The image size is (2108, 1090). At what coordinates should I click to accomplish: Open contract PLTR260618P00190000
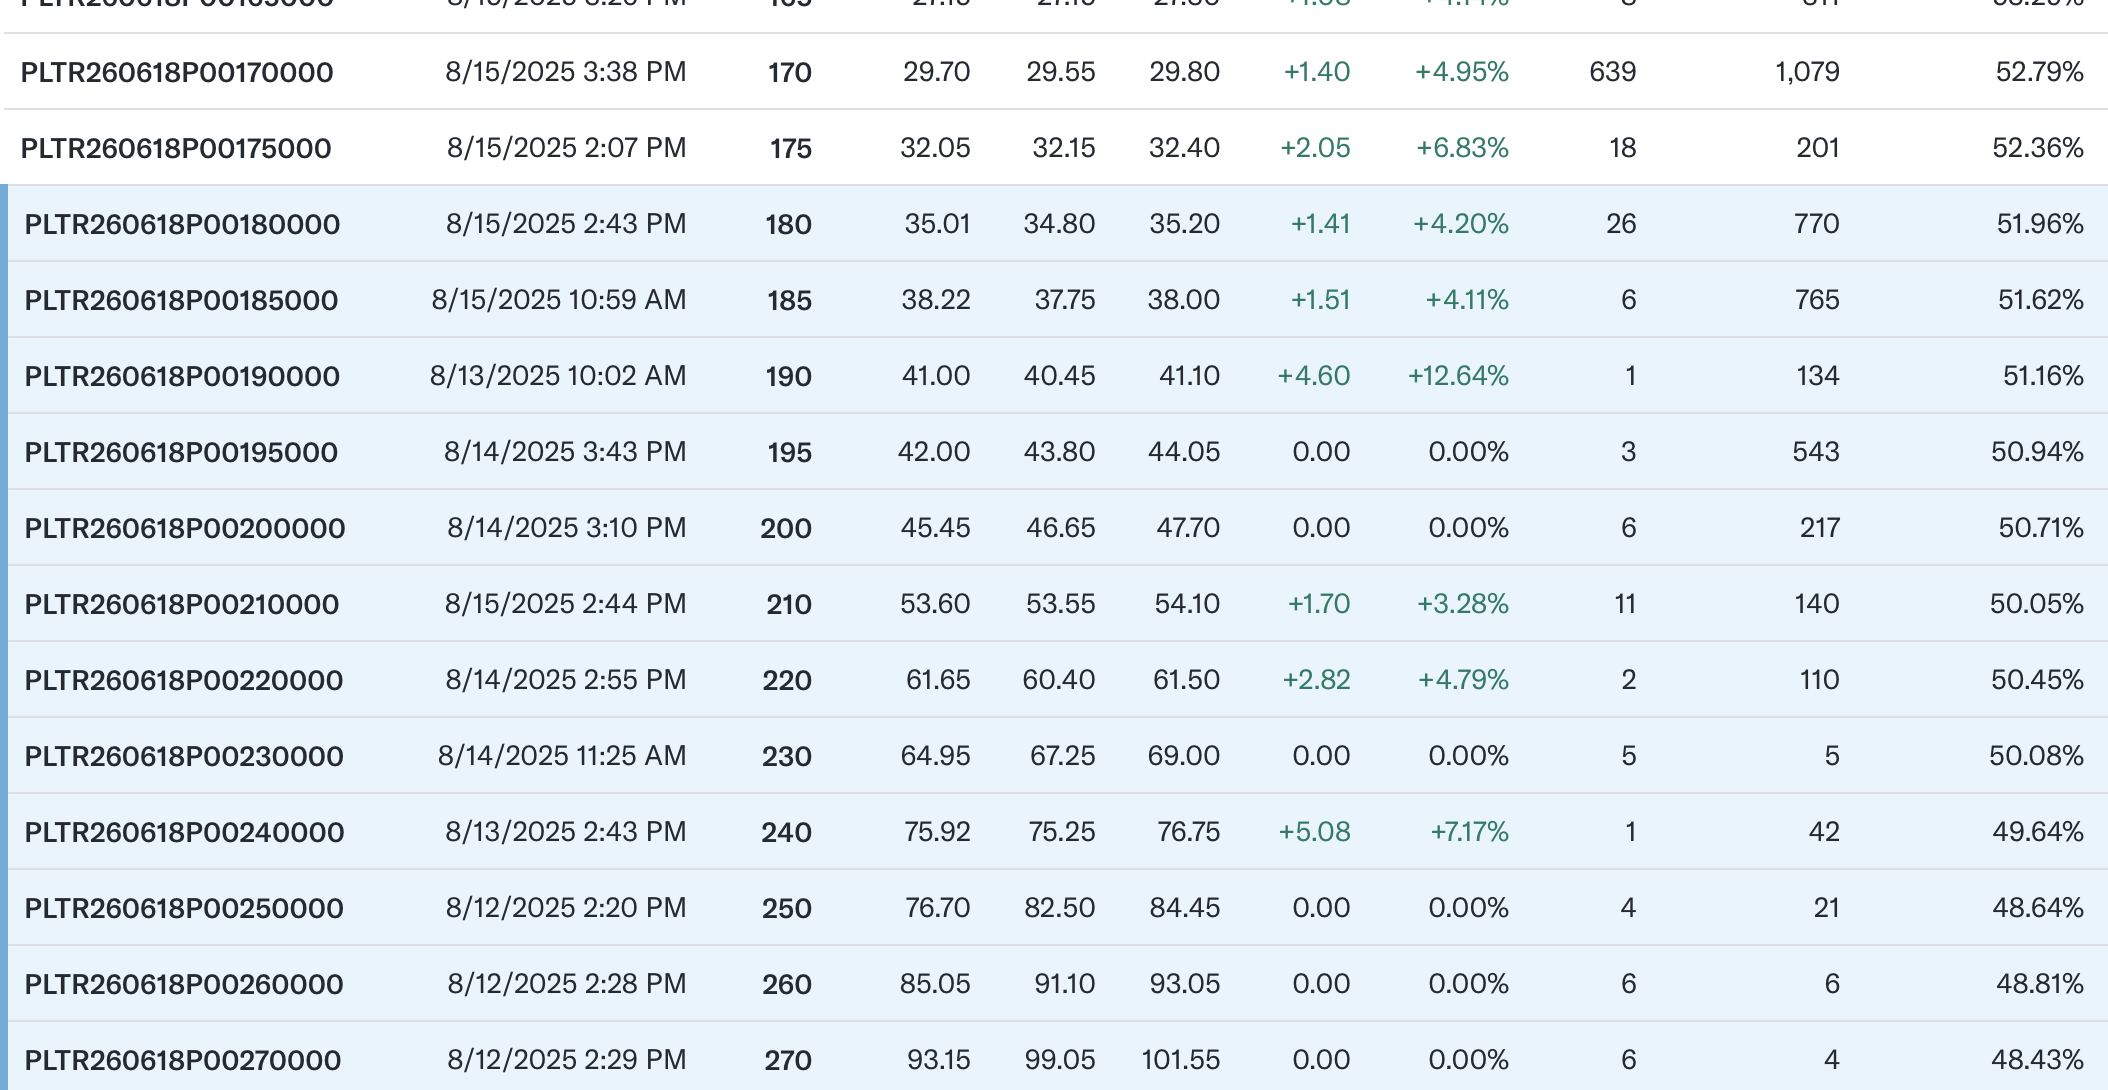[182, 376]
